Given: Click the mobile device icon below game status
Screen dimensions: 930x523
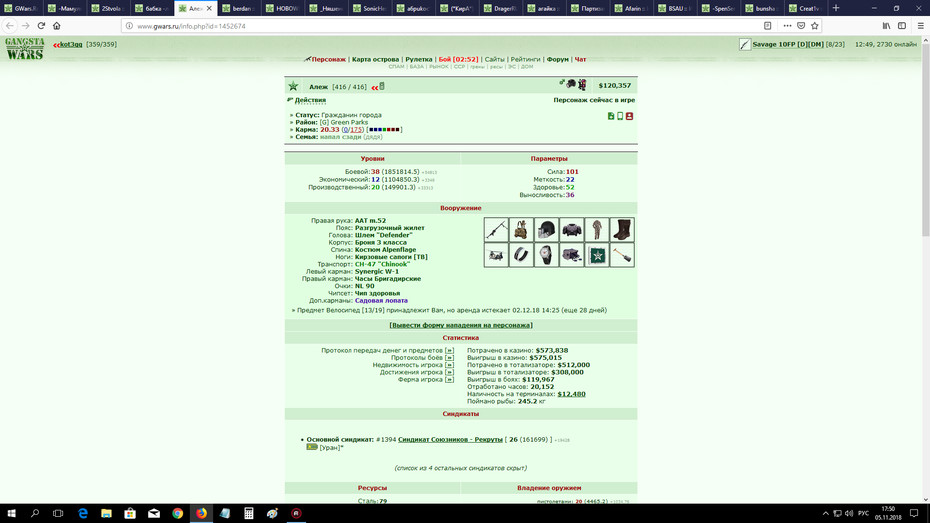Looking at the screenshot, I should (620, 116).
